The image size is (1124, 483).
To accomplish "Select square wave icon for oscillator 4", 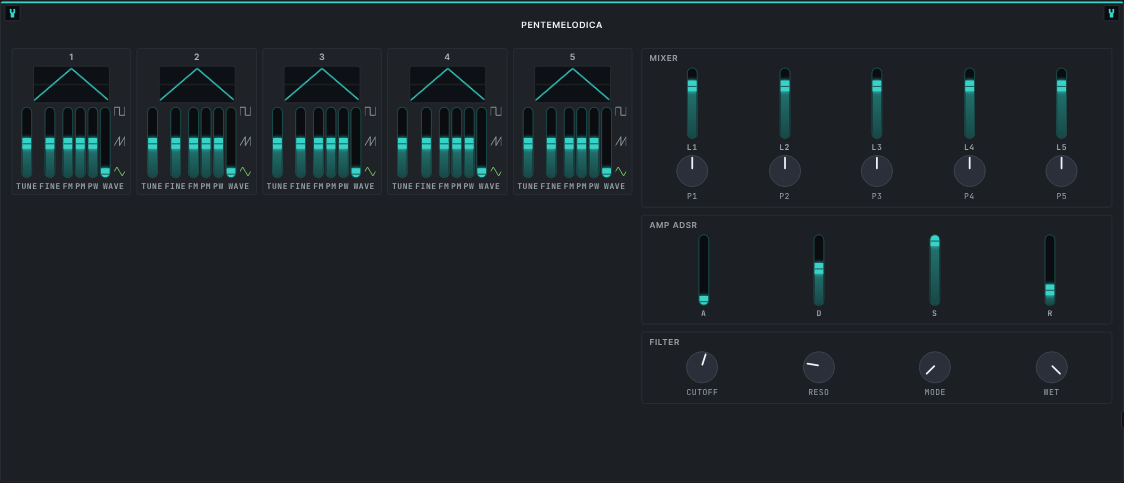I will tap(495, 111).
